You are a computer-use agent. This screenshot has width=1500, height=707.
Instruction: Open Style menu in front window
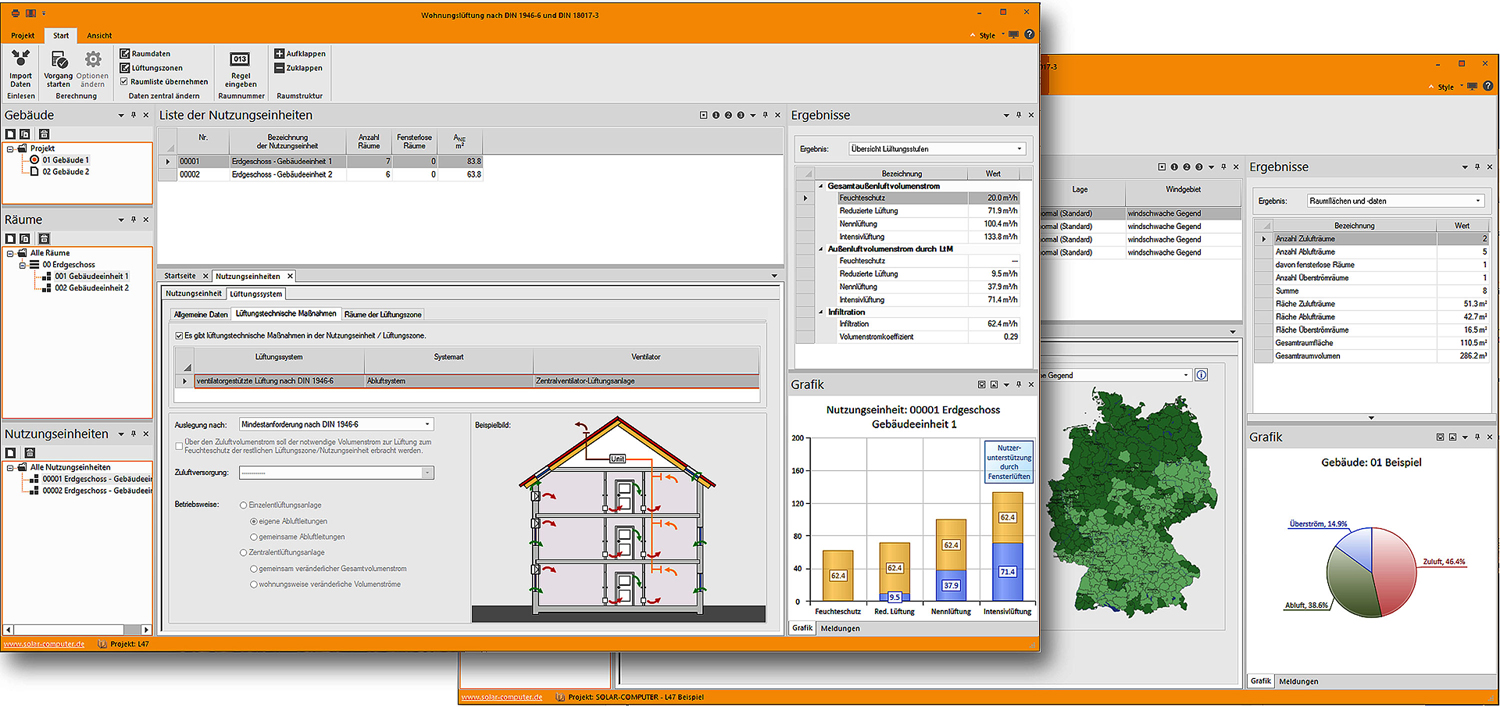coord(987,35)
